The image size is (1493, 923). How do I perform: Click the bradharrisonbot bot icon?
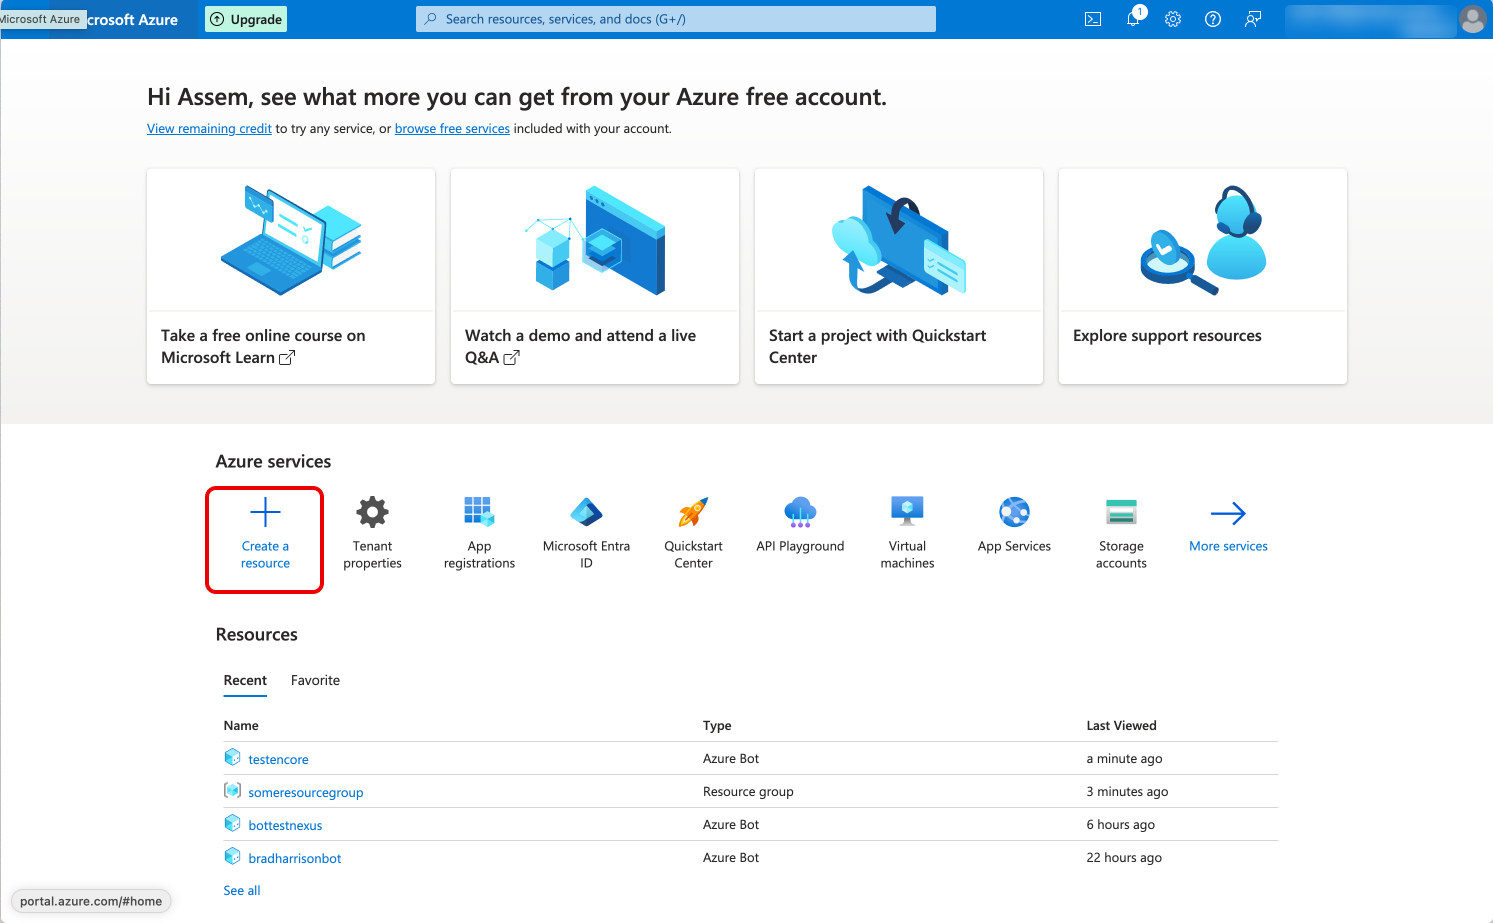click(x=232, y=857)
